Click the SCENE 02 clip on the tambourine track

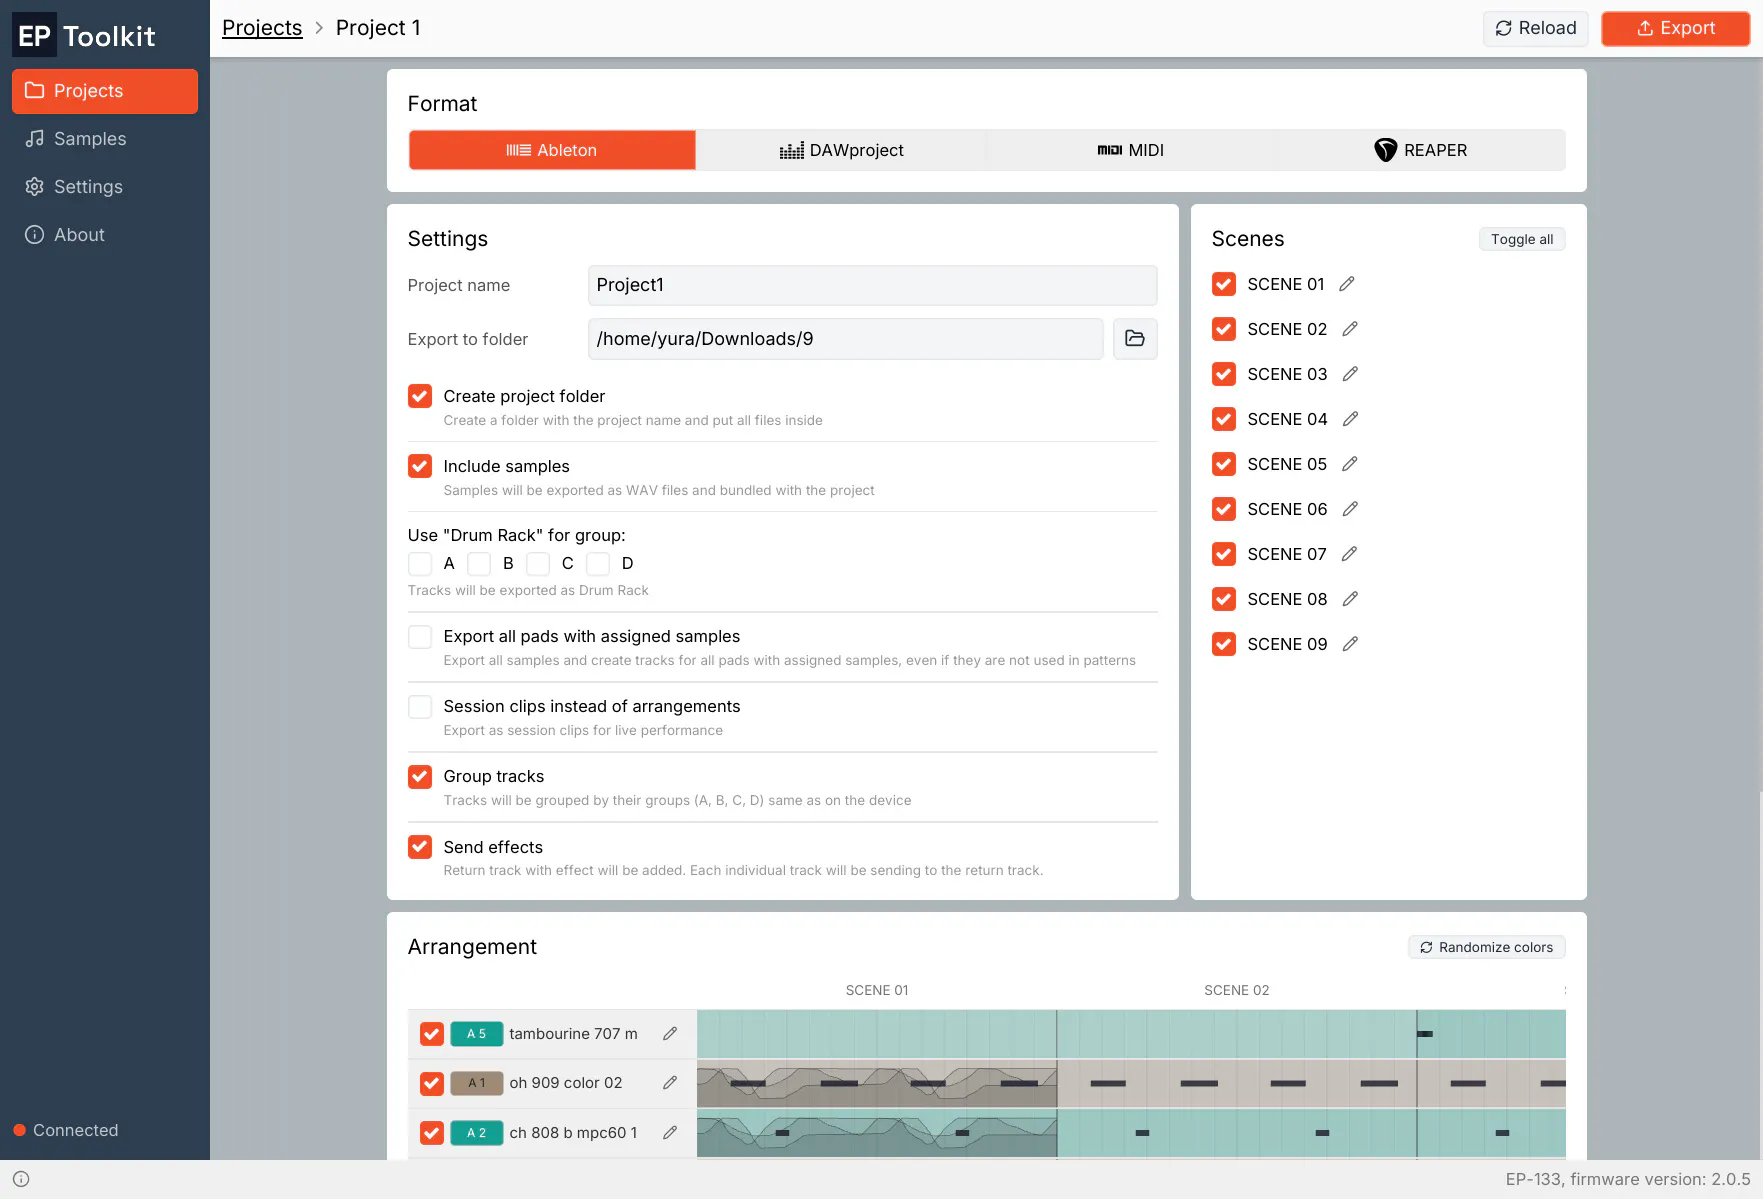1237,1034
